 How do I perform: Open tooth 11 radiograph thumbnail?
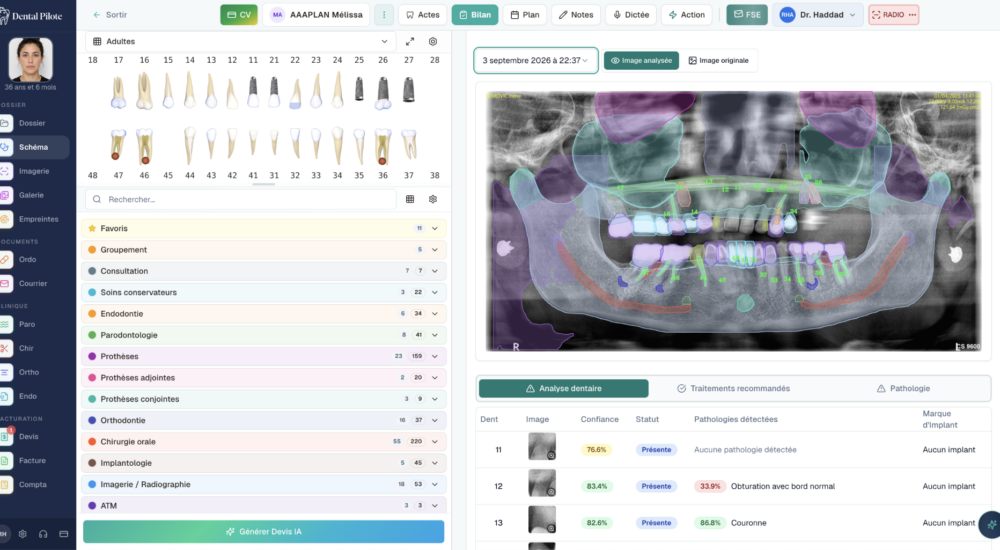542,447
